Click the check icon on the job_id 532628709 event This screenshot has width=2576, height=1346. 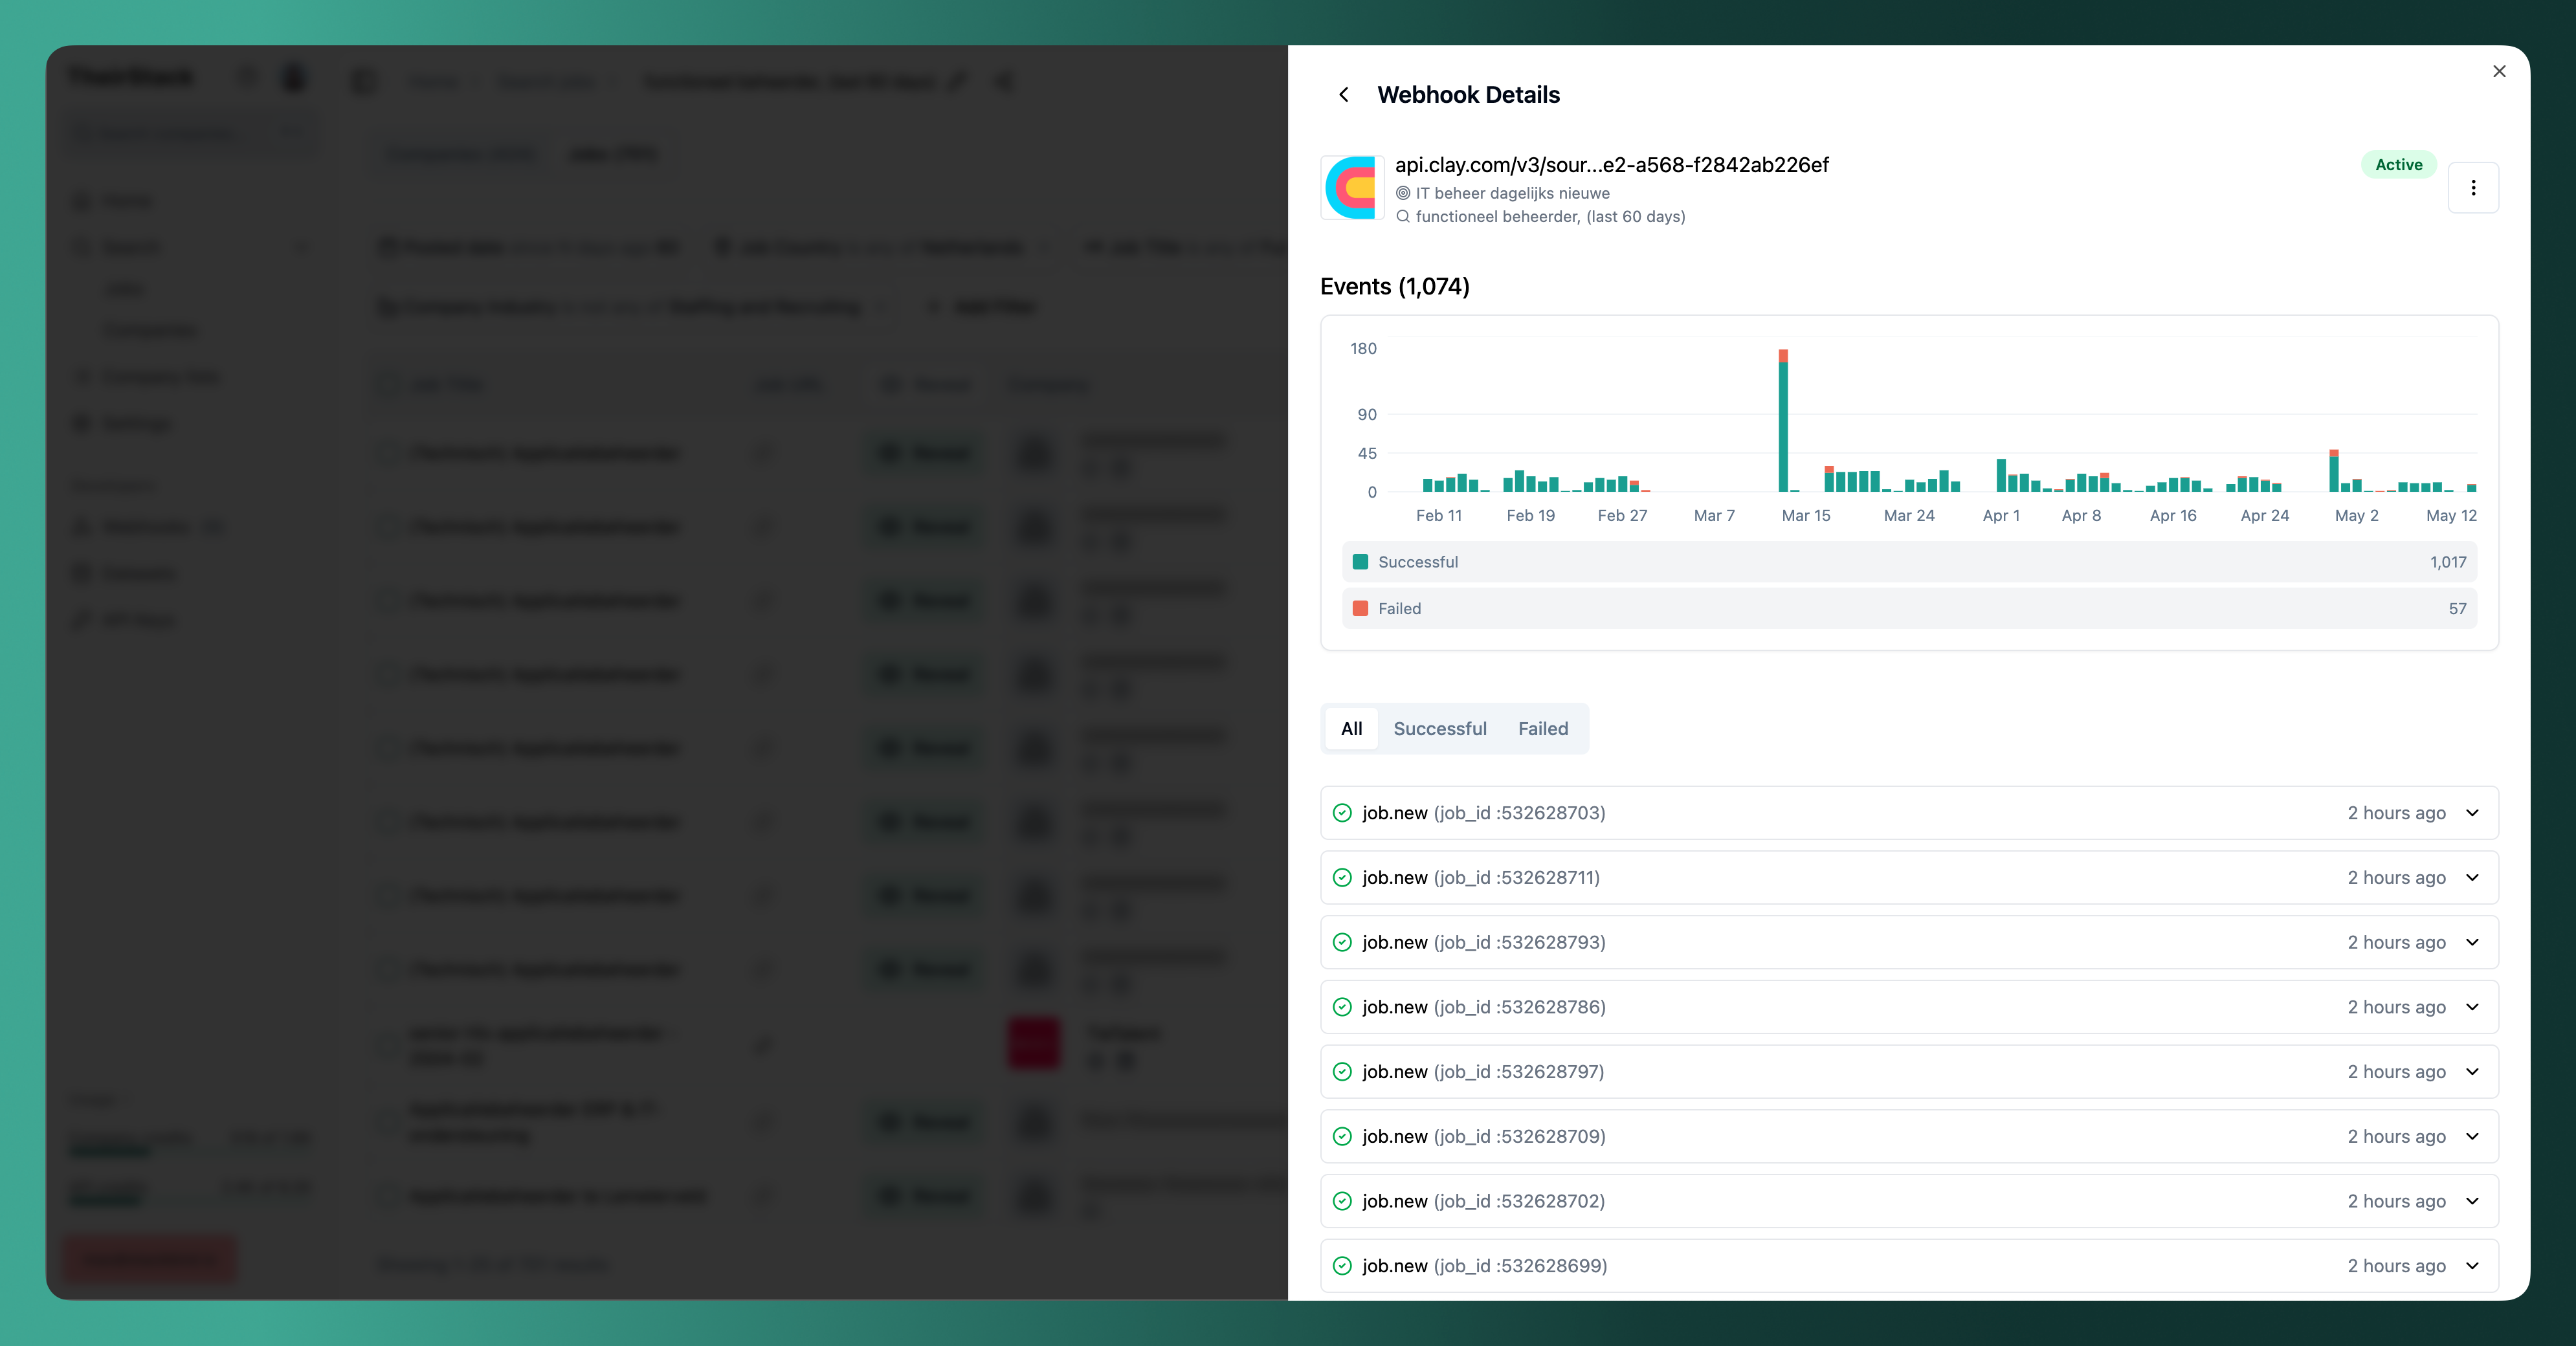click(1342, 1137)
